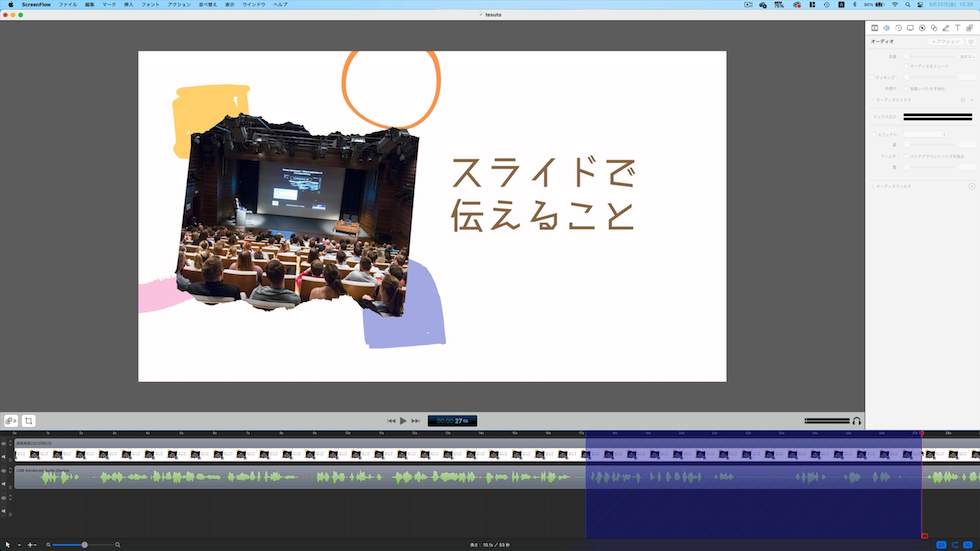
Task: Open the Screen Recording inspector tab
Action: click(x=910, y=28)
